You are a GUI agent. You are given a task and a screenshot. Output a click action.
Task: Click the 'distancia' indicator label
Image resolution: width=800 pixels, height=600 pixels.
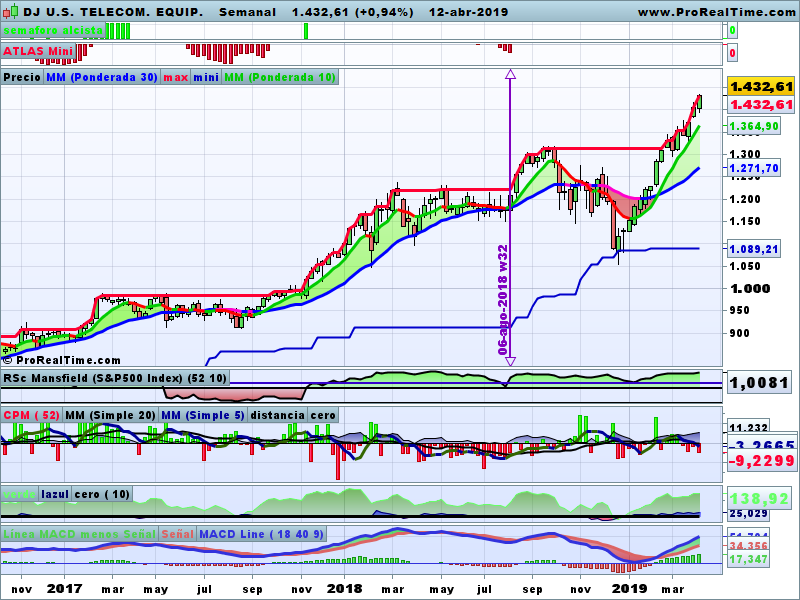pos(278,415)
